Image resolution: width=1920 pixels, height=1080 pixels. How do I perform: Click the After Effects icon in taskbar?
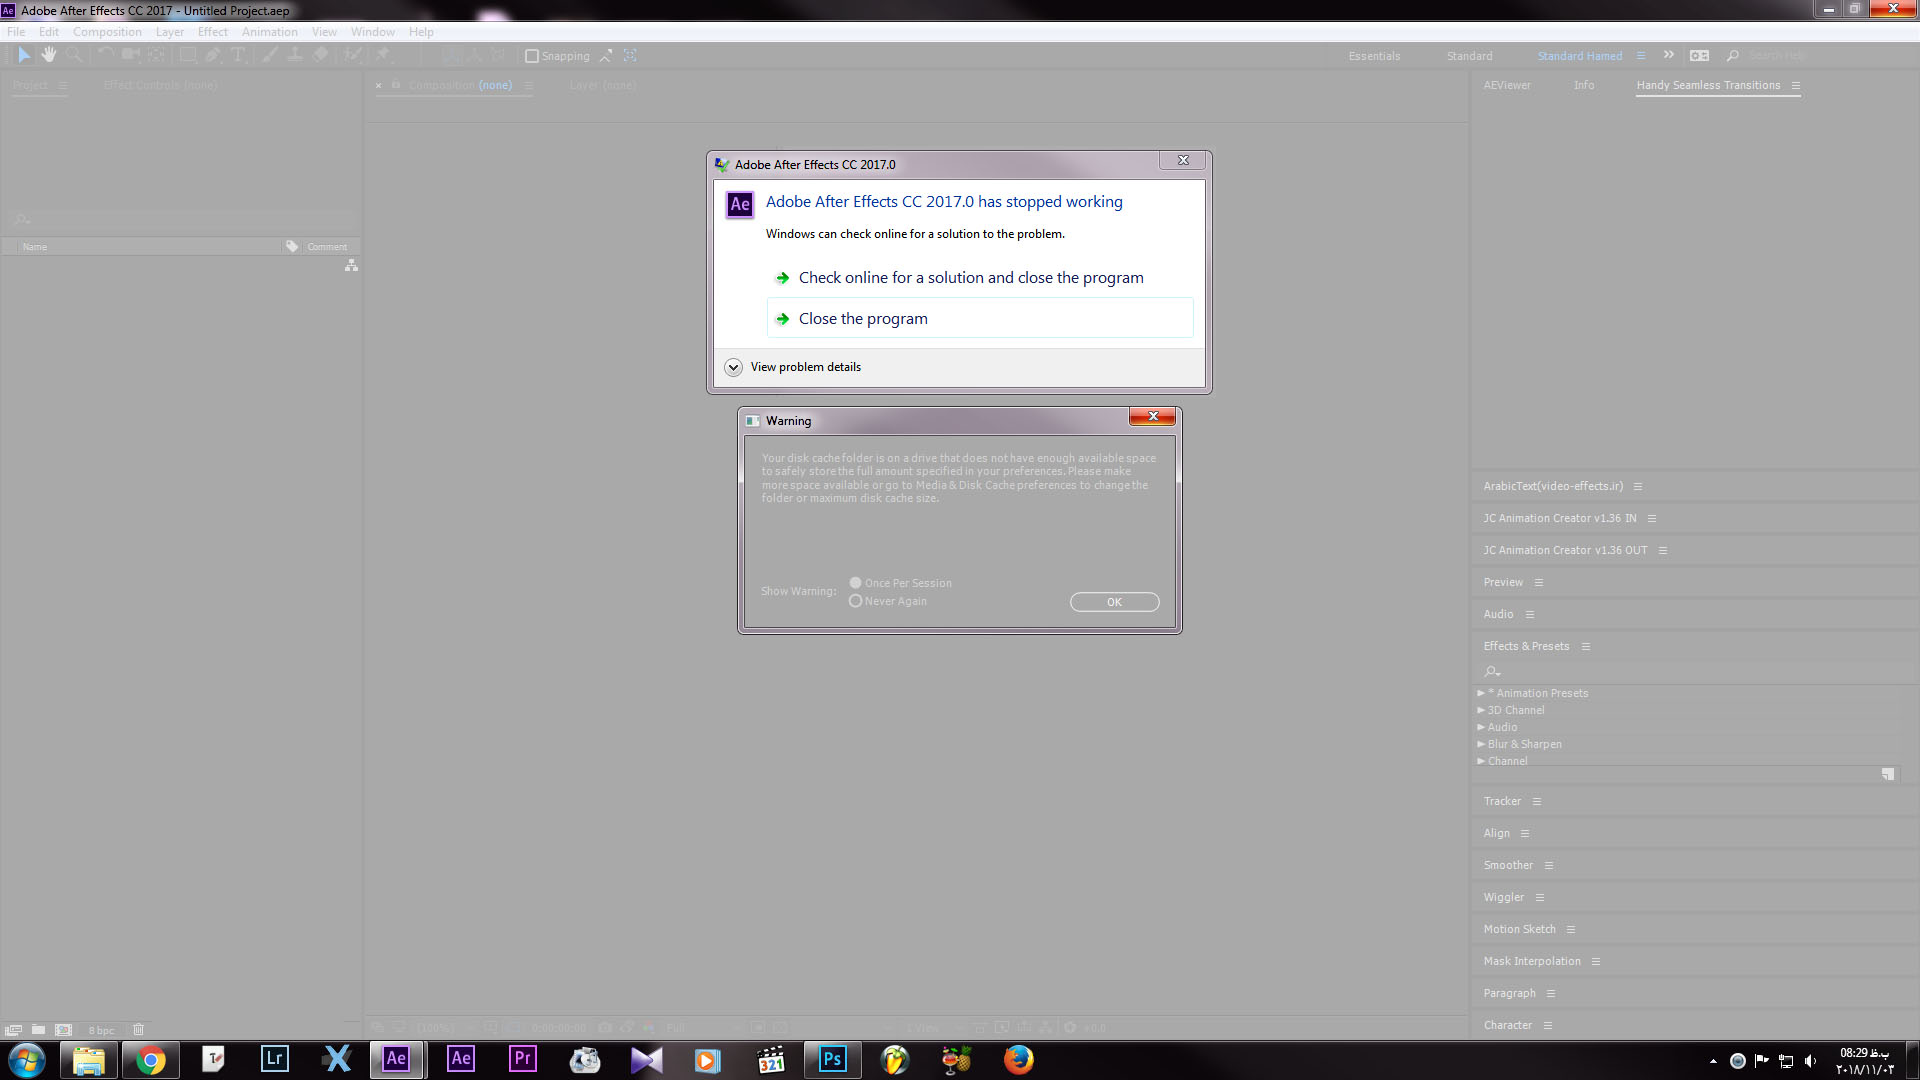pos(396,1059)
